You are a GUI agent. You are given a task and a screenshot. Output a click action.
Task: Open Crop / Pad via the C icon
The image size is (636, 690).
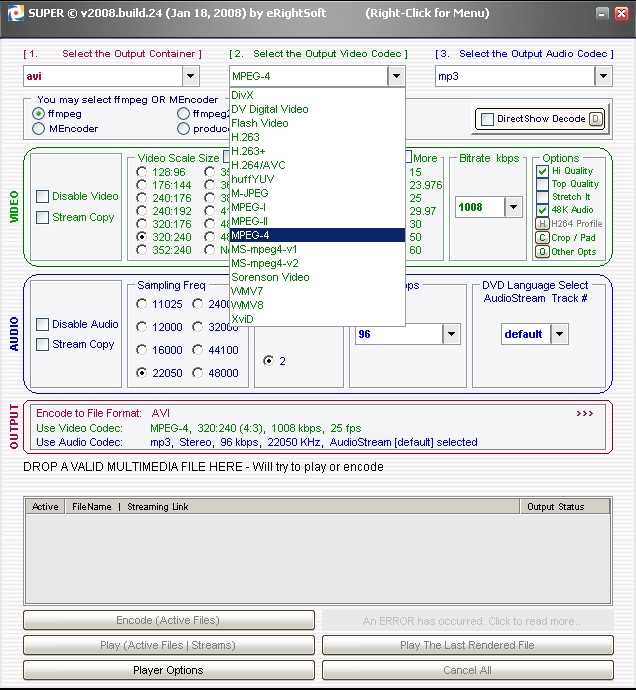pyautogui.click(x=542, y=238)
